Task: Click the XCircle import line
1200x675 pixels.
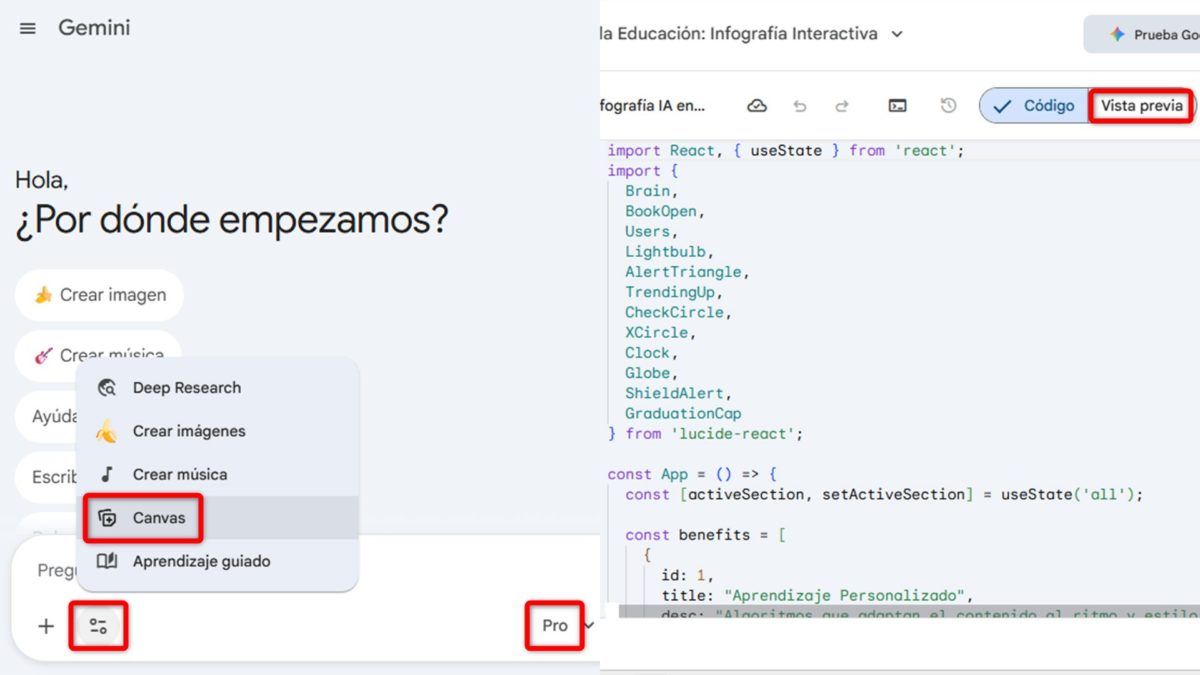Action: 661,332
